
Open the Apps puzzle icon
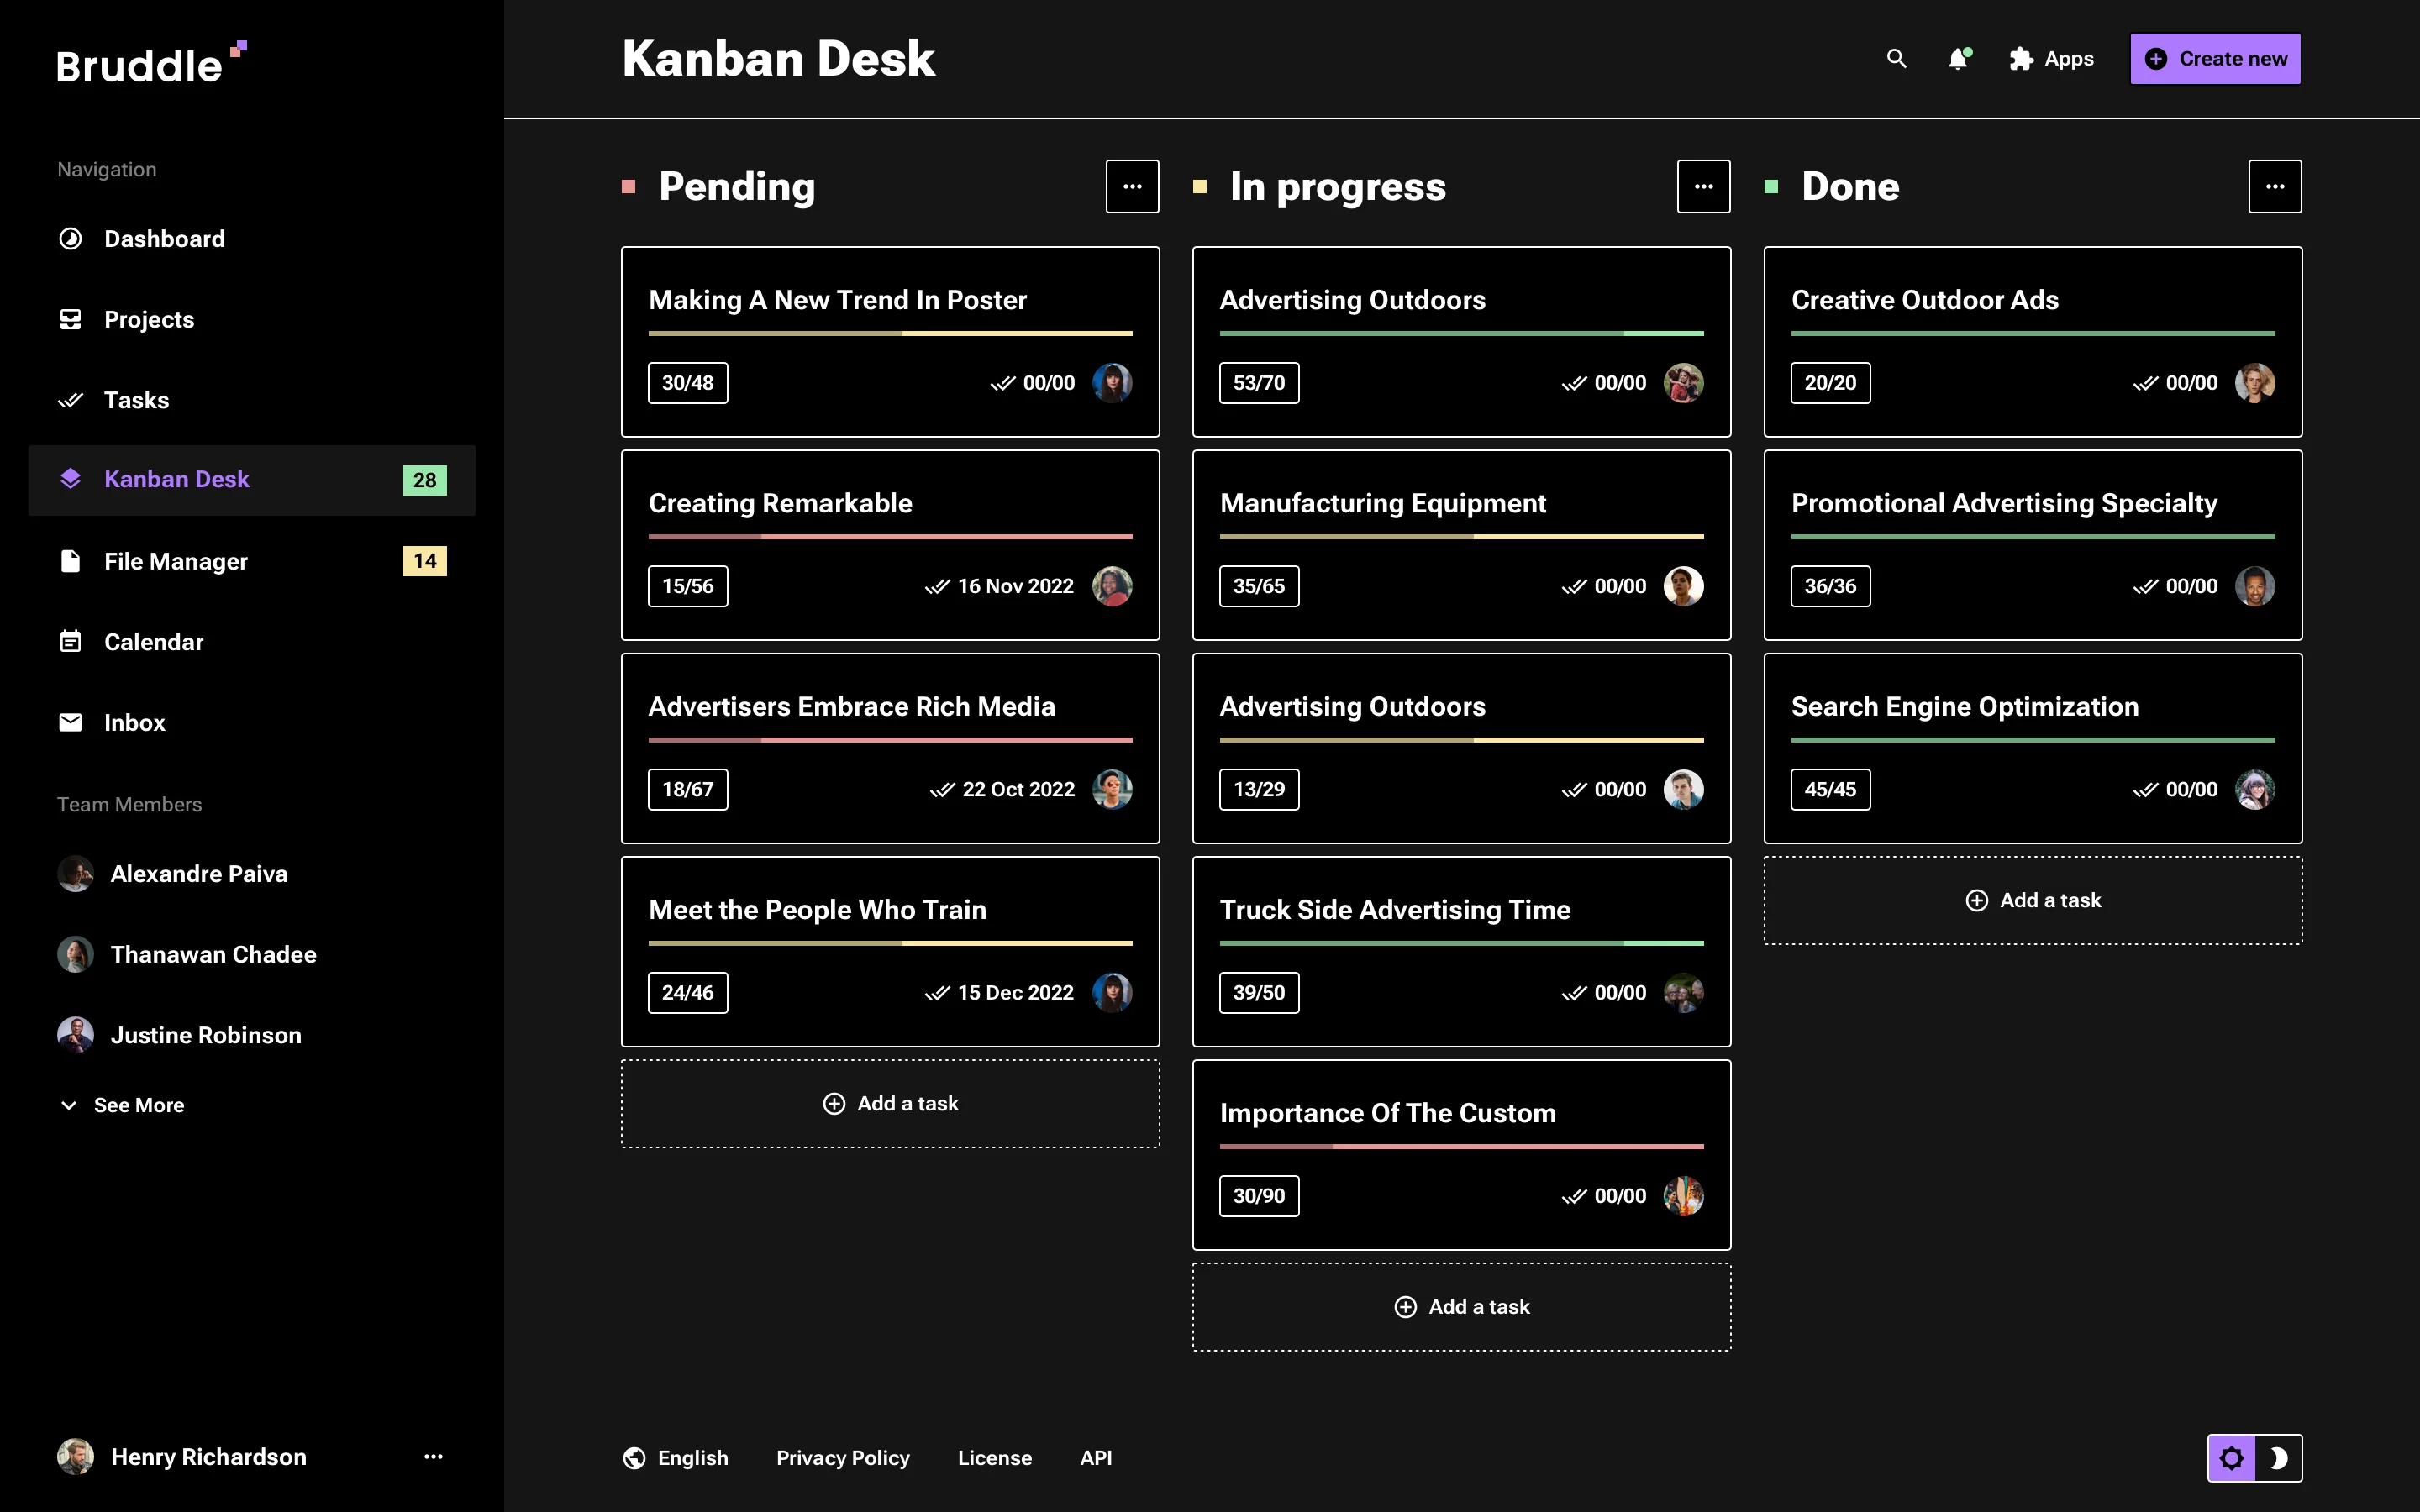coord(2019,59)
